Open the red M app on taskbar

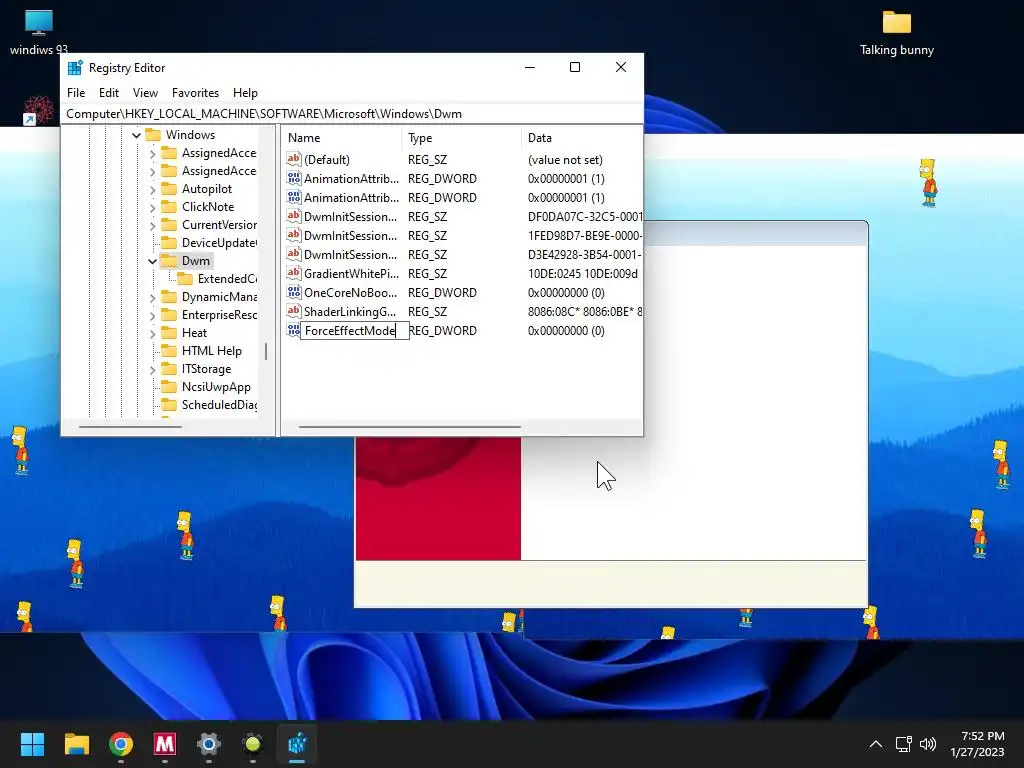pos(165,744)
